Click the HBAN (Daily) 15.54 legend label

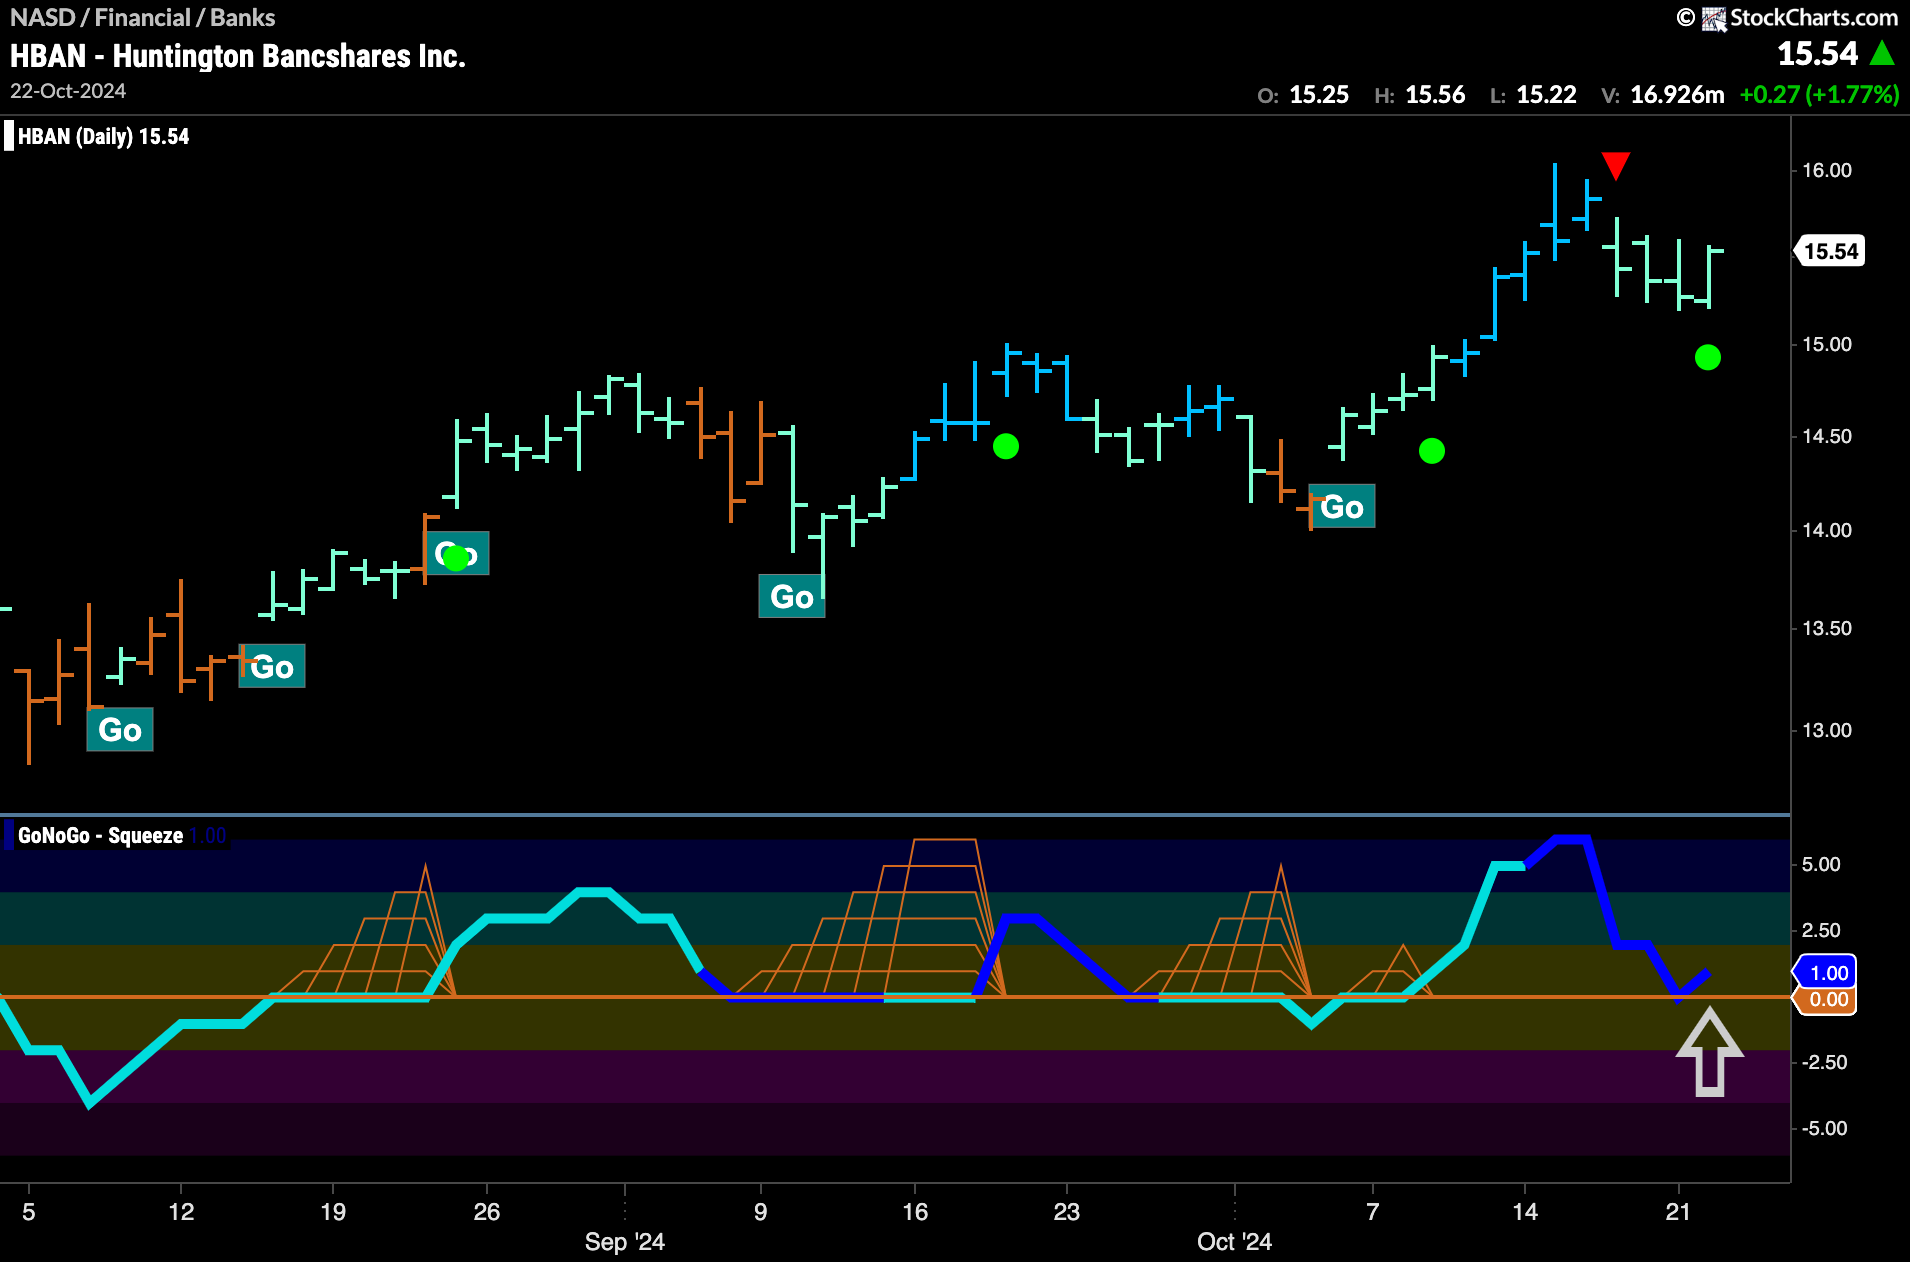(x=103, y=136)
